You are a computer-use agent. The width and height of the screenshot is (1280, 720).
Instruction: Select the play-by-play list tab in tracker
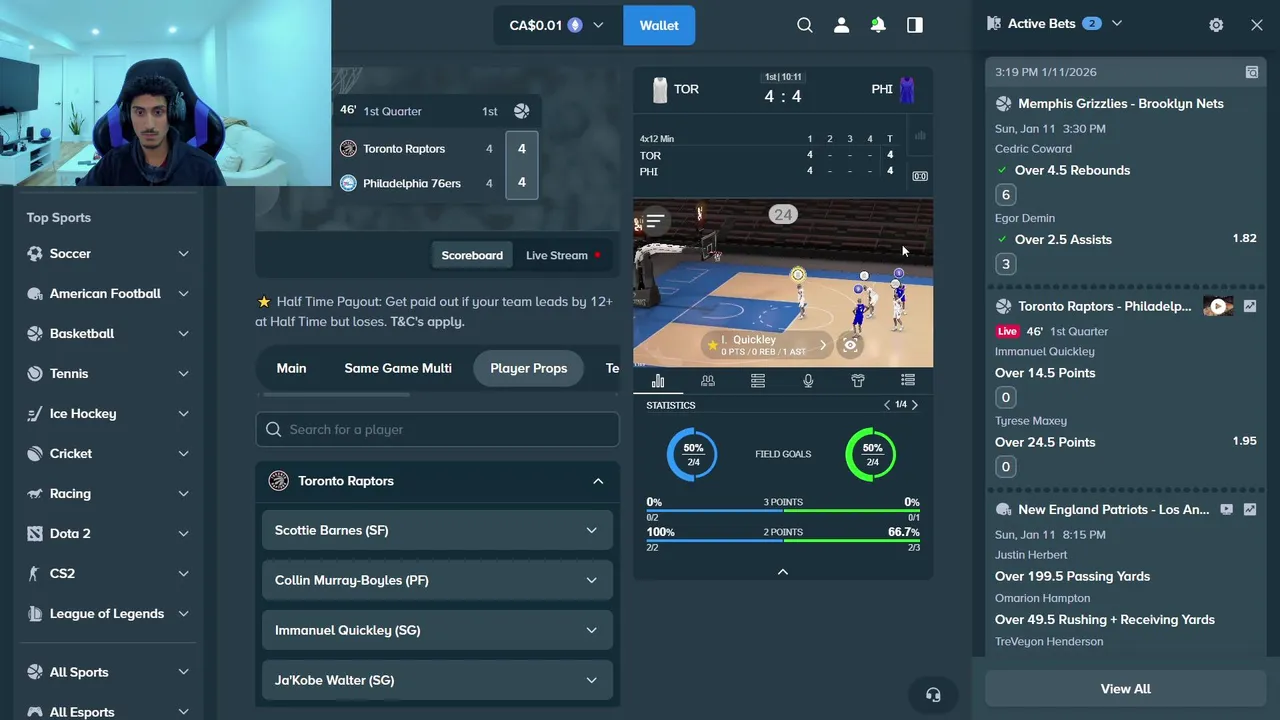(908, 380)
